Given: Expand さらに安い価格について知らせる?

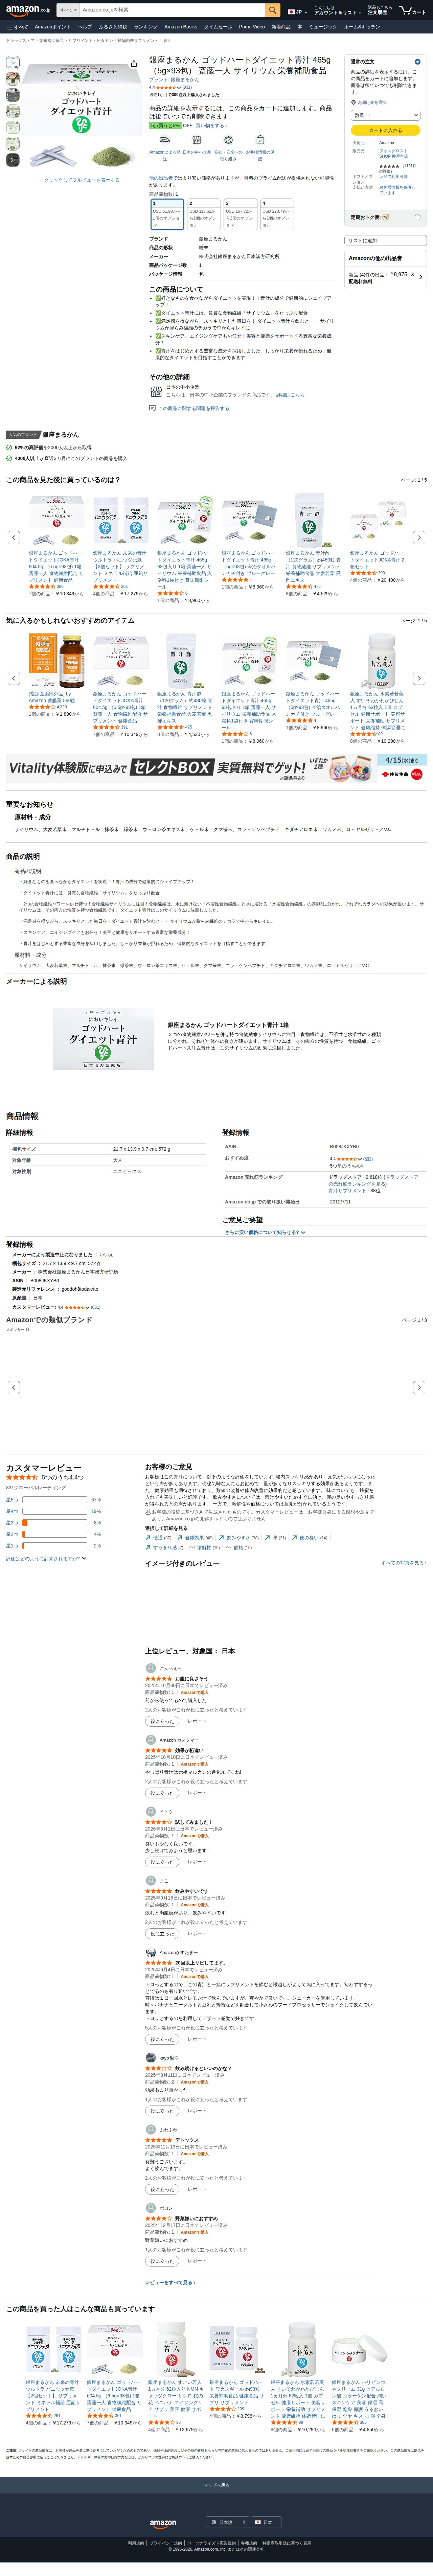Looking at the screenshot, I should [x=265, y=1232].
